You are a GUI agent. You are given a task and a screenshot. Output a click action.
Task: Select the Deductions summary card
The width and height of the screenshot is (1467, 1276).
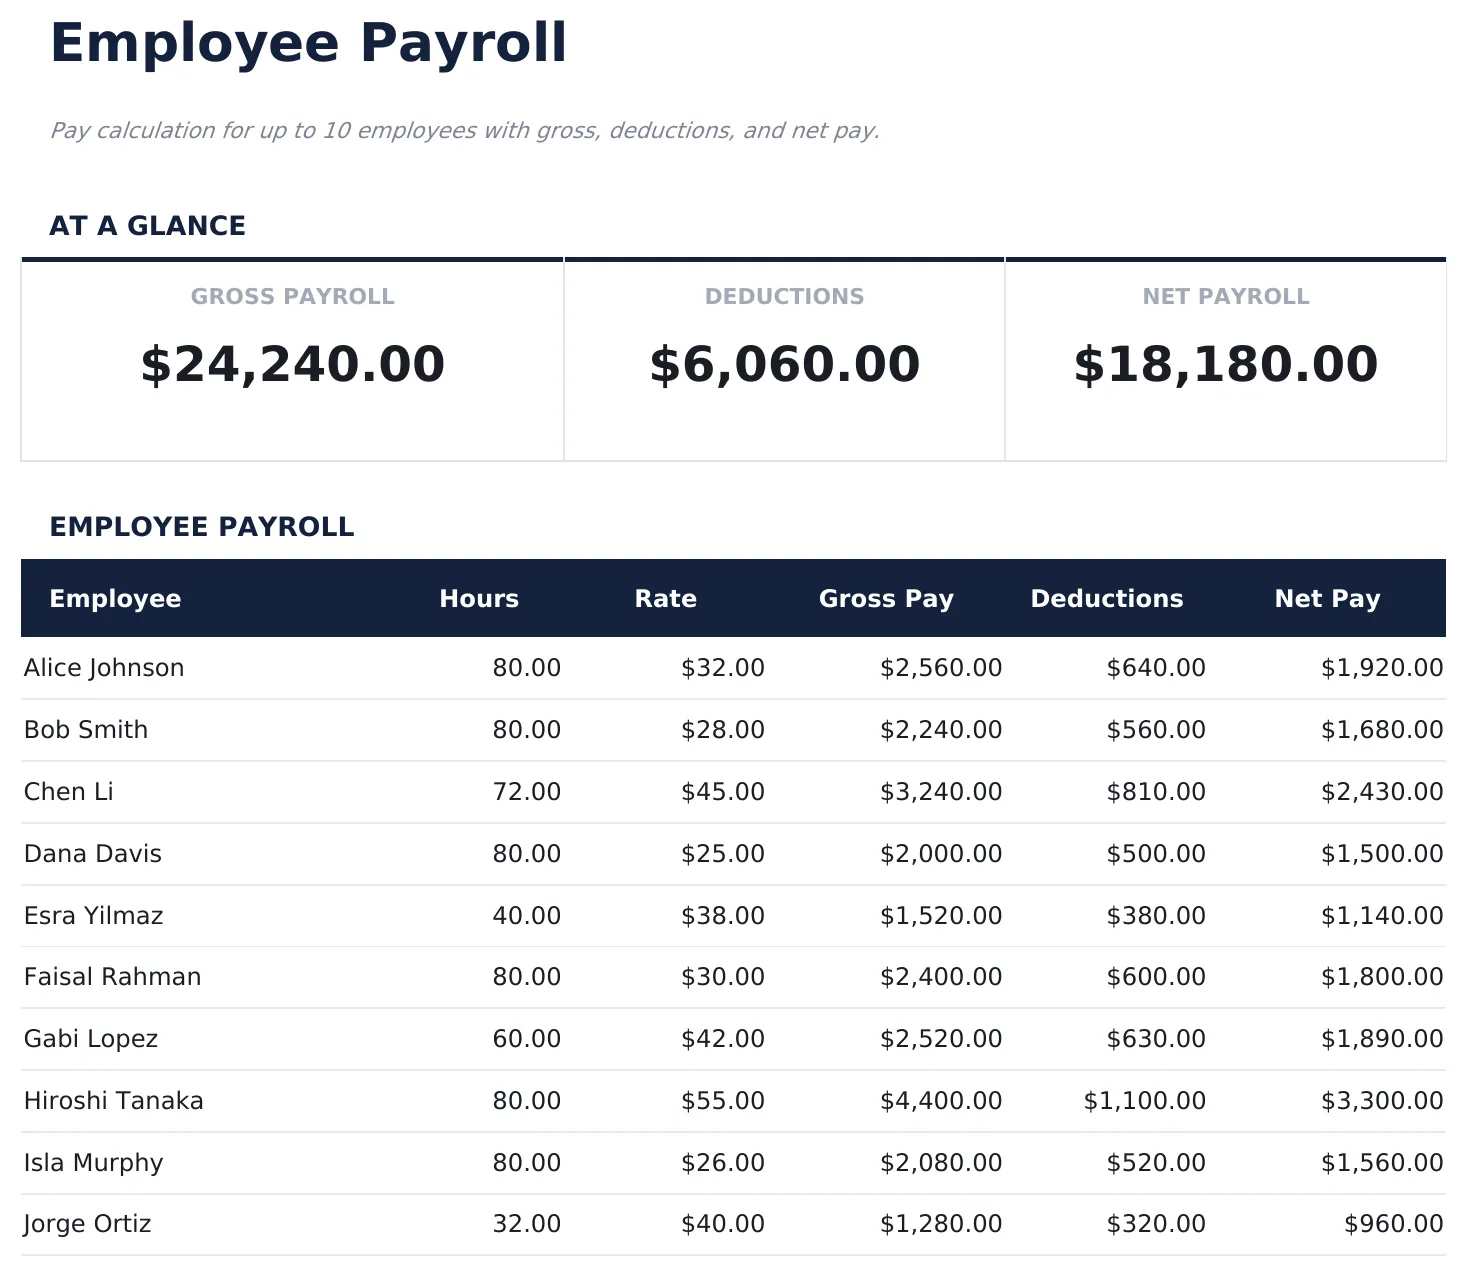tap(784, 360)
